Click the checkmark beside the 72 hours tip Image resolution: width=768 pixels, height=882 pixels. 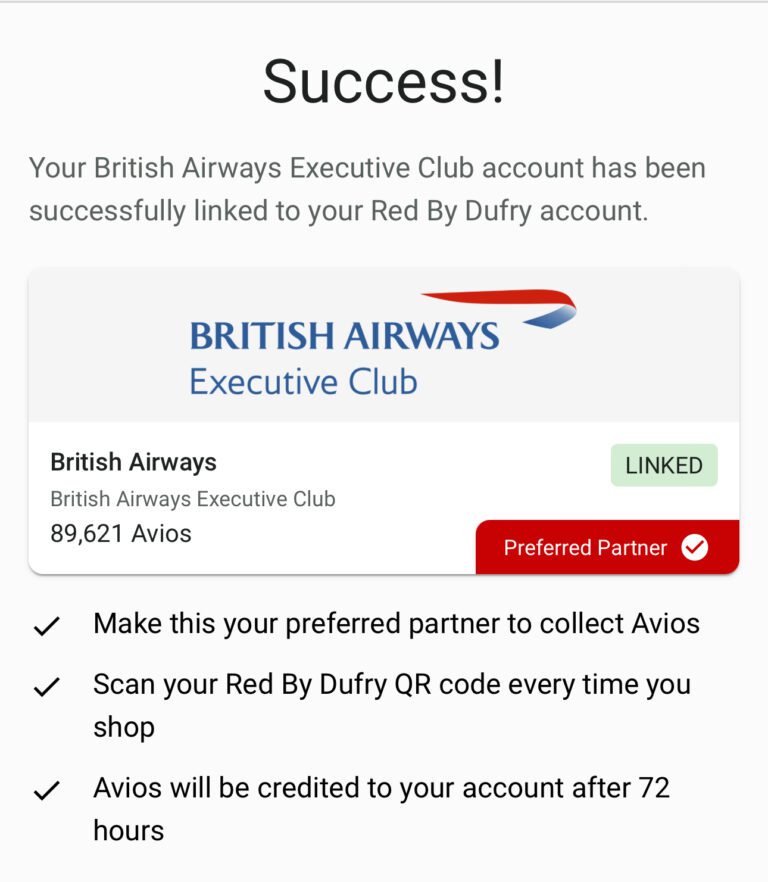click(46, 791)
